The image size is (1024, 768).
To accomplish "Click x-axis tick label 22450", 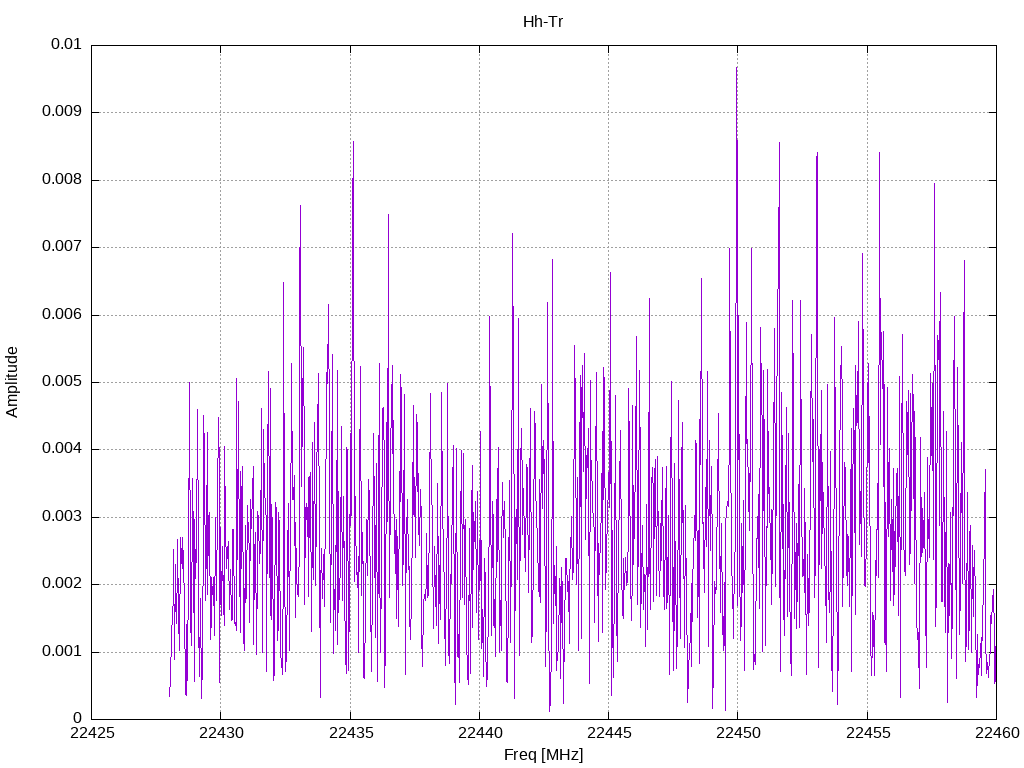I will [x=739, y=733].
